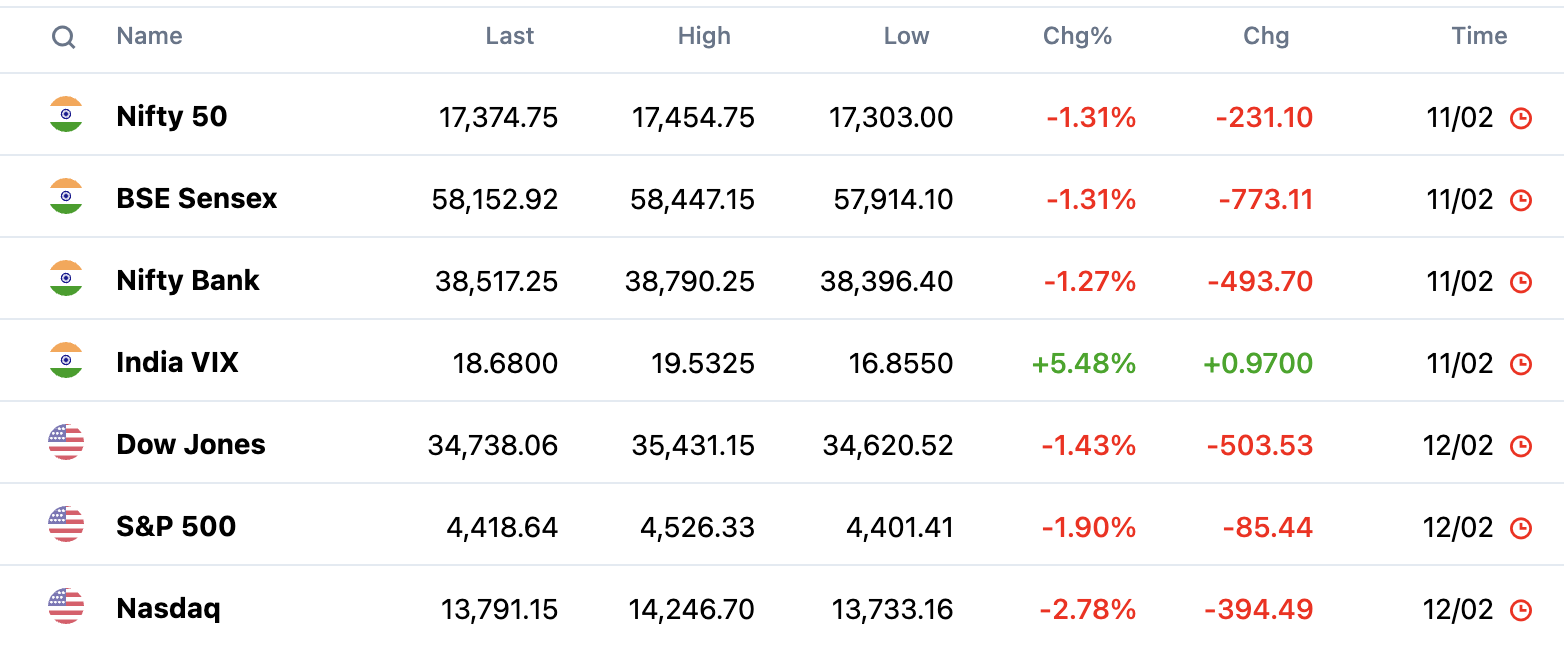Open the BSE Sensex index link
Screen dimensions: 1568x646
click(x=197, y=199)
